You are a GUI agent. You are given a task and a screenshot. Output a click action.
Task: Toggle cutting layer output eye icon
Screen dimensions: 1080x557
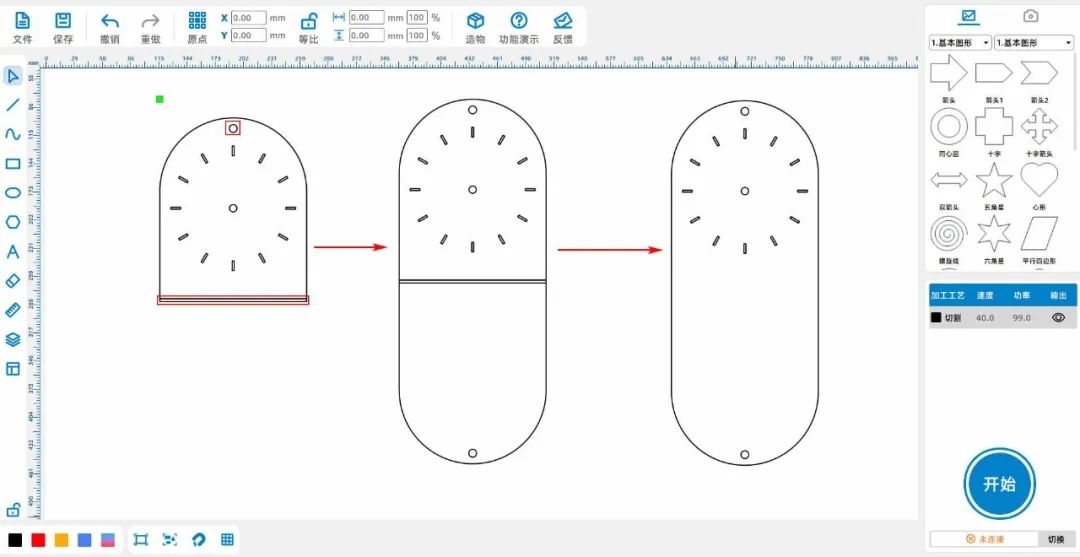[x=1058, y=317]
